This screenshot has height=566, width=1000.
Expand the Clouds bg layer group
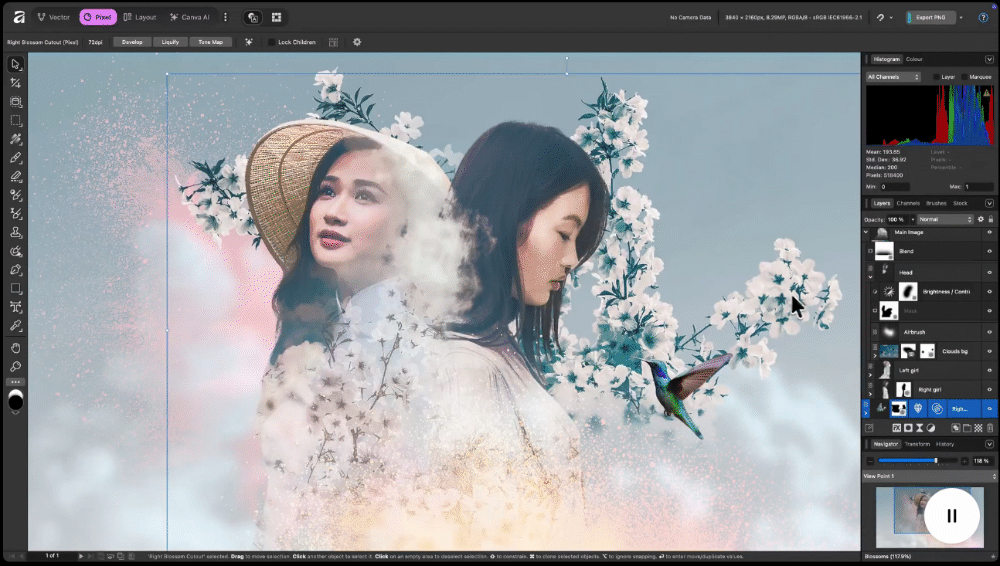[875, 354]
